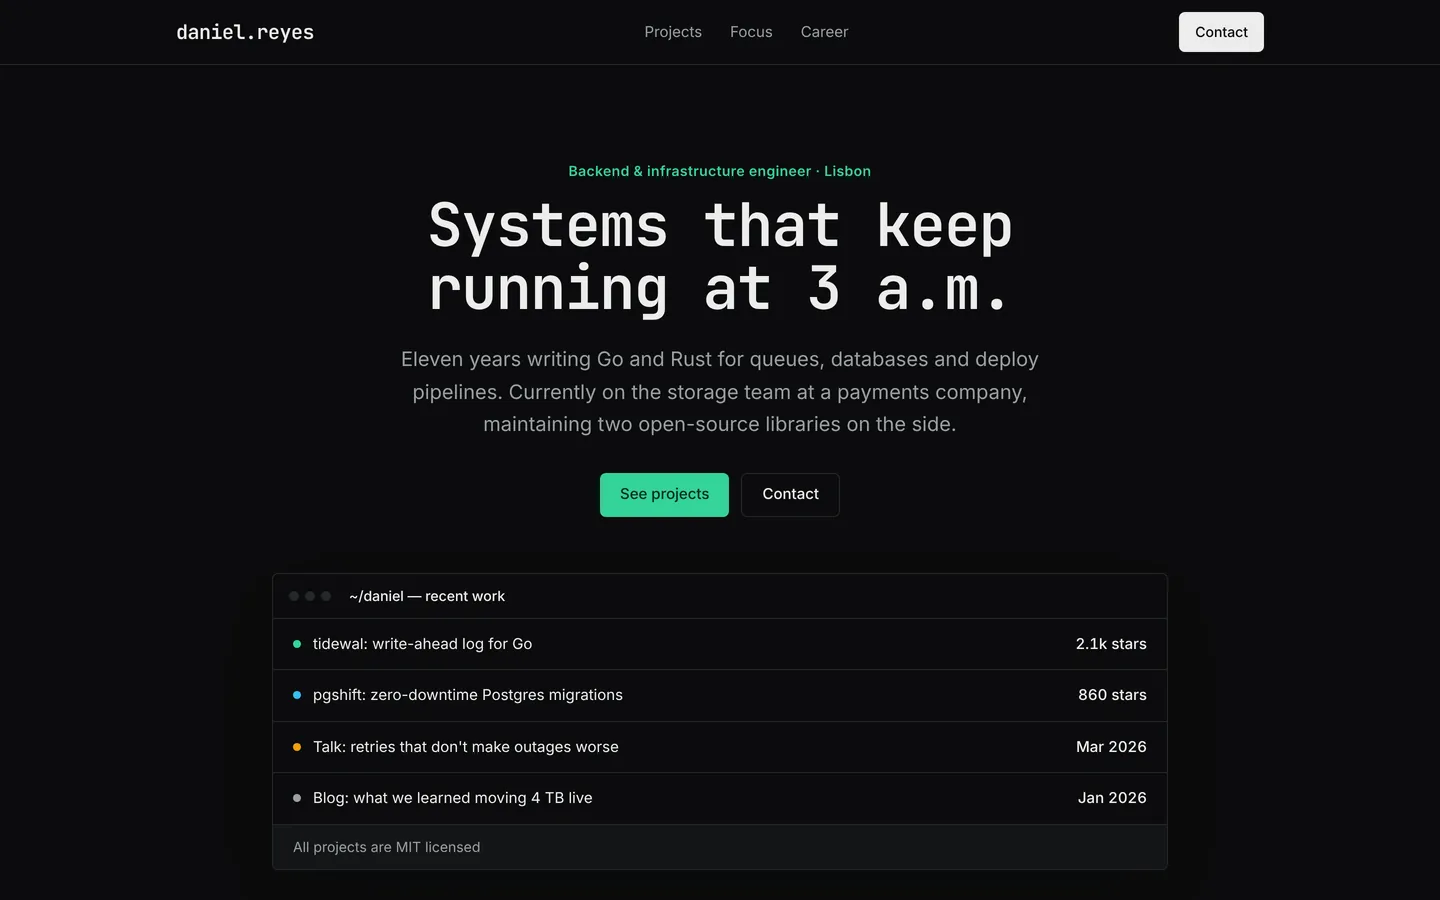Open the Career nav link
This screenshot has width=1440, height=900.
point(824,32)
